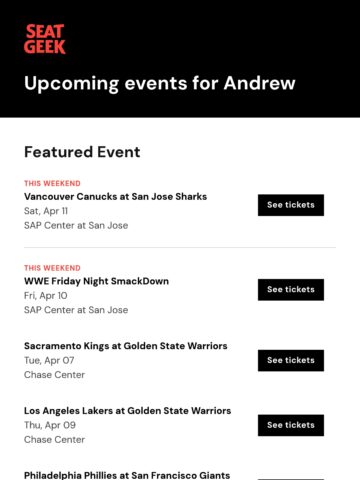The image size is (360, 480).
Task: Open Los Angeles Lakers at Golden State Warriors title
Action: [x=127, y=411]
